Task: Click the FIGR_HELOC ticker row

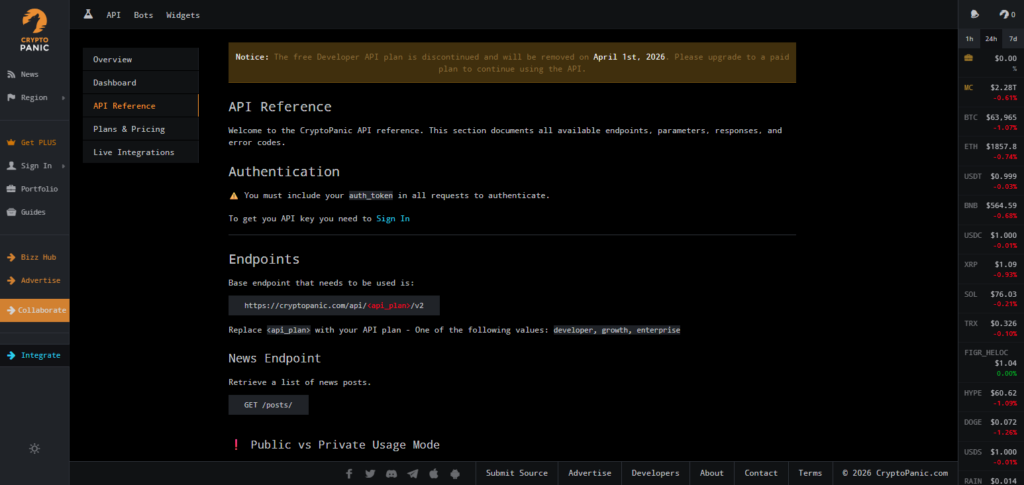Action: coord(991,363)
